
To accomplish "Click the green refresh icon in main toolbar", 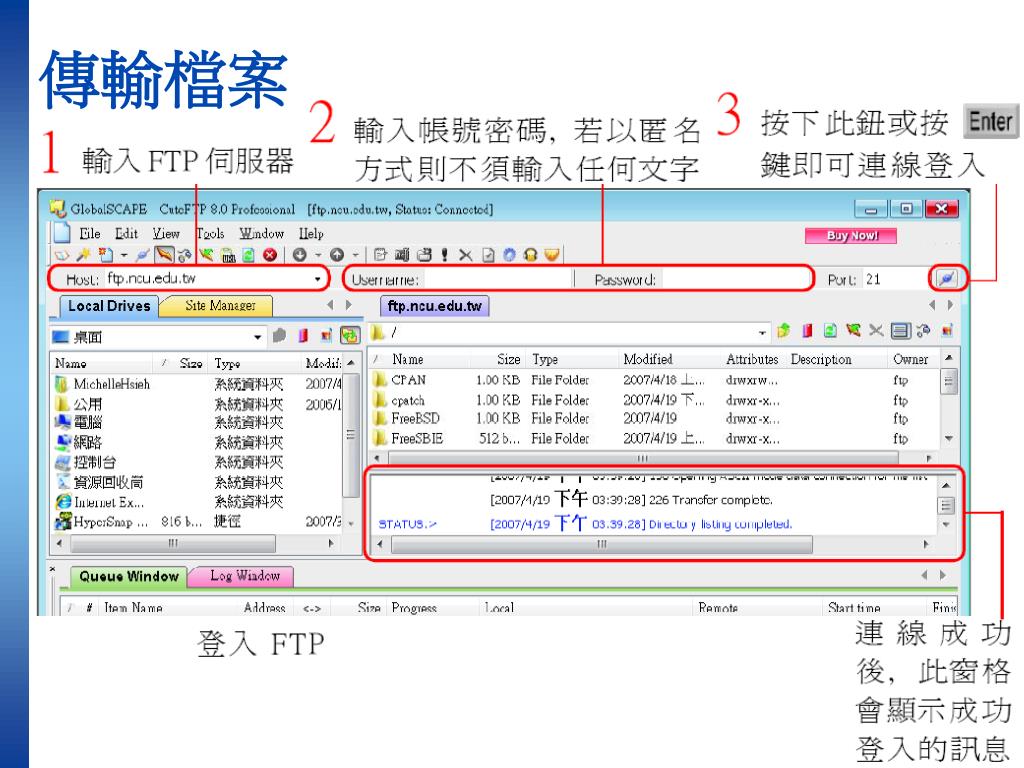I will [x=248, y=255].
